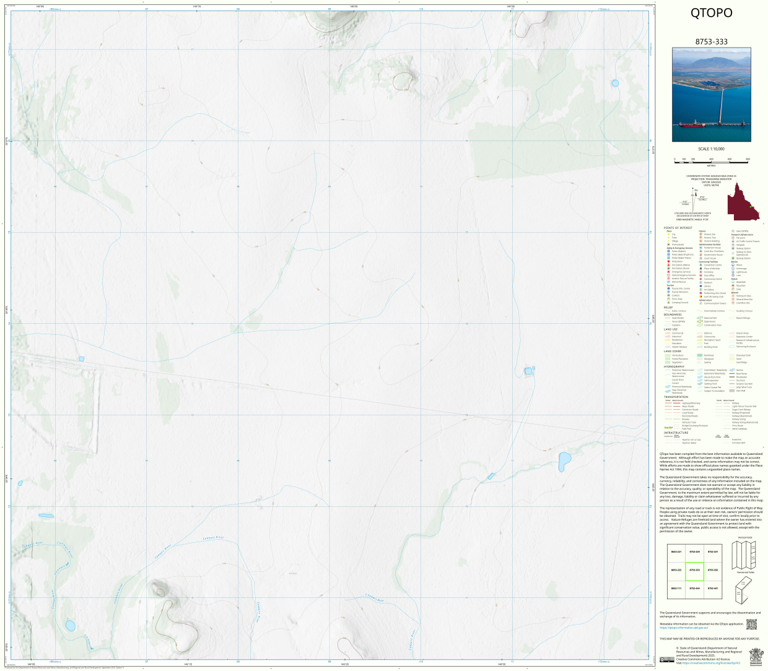Click the north arrow declination diagram

695,199
